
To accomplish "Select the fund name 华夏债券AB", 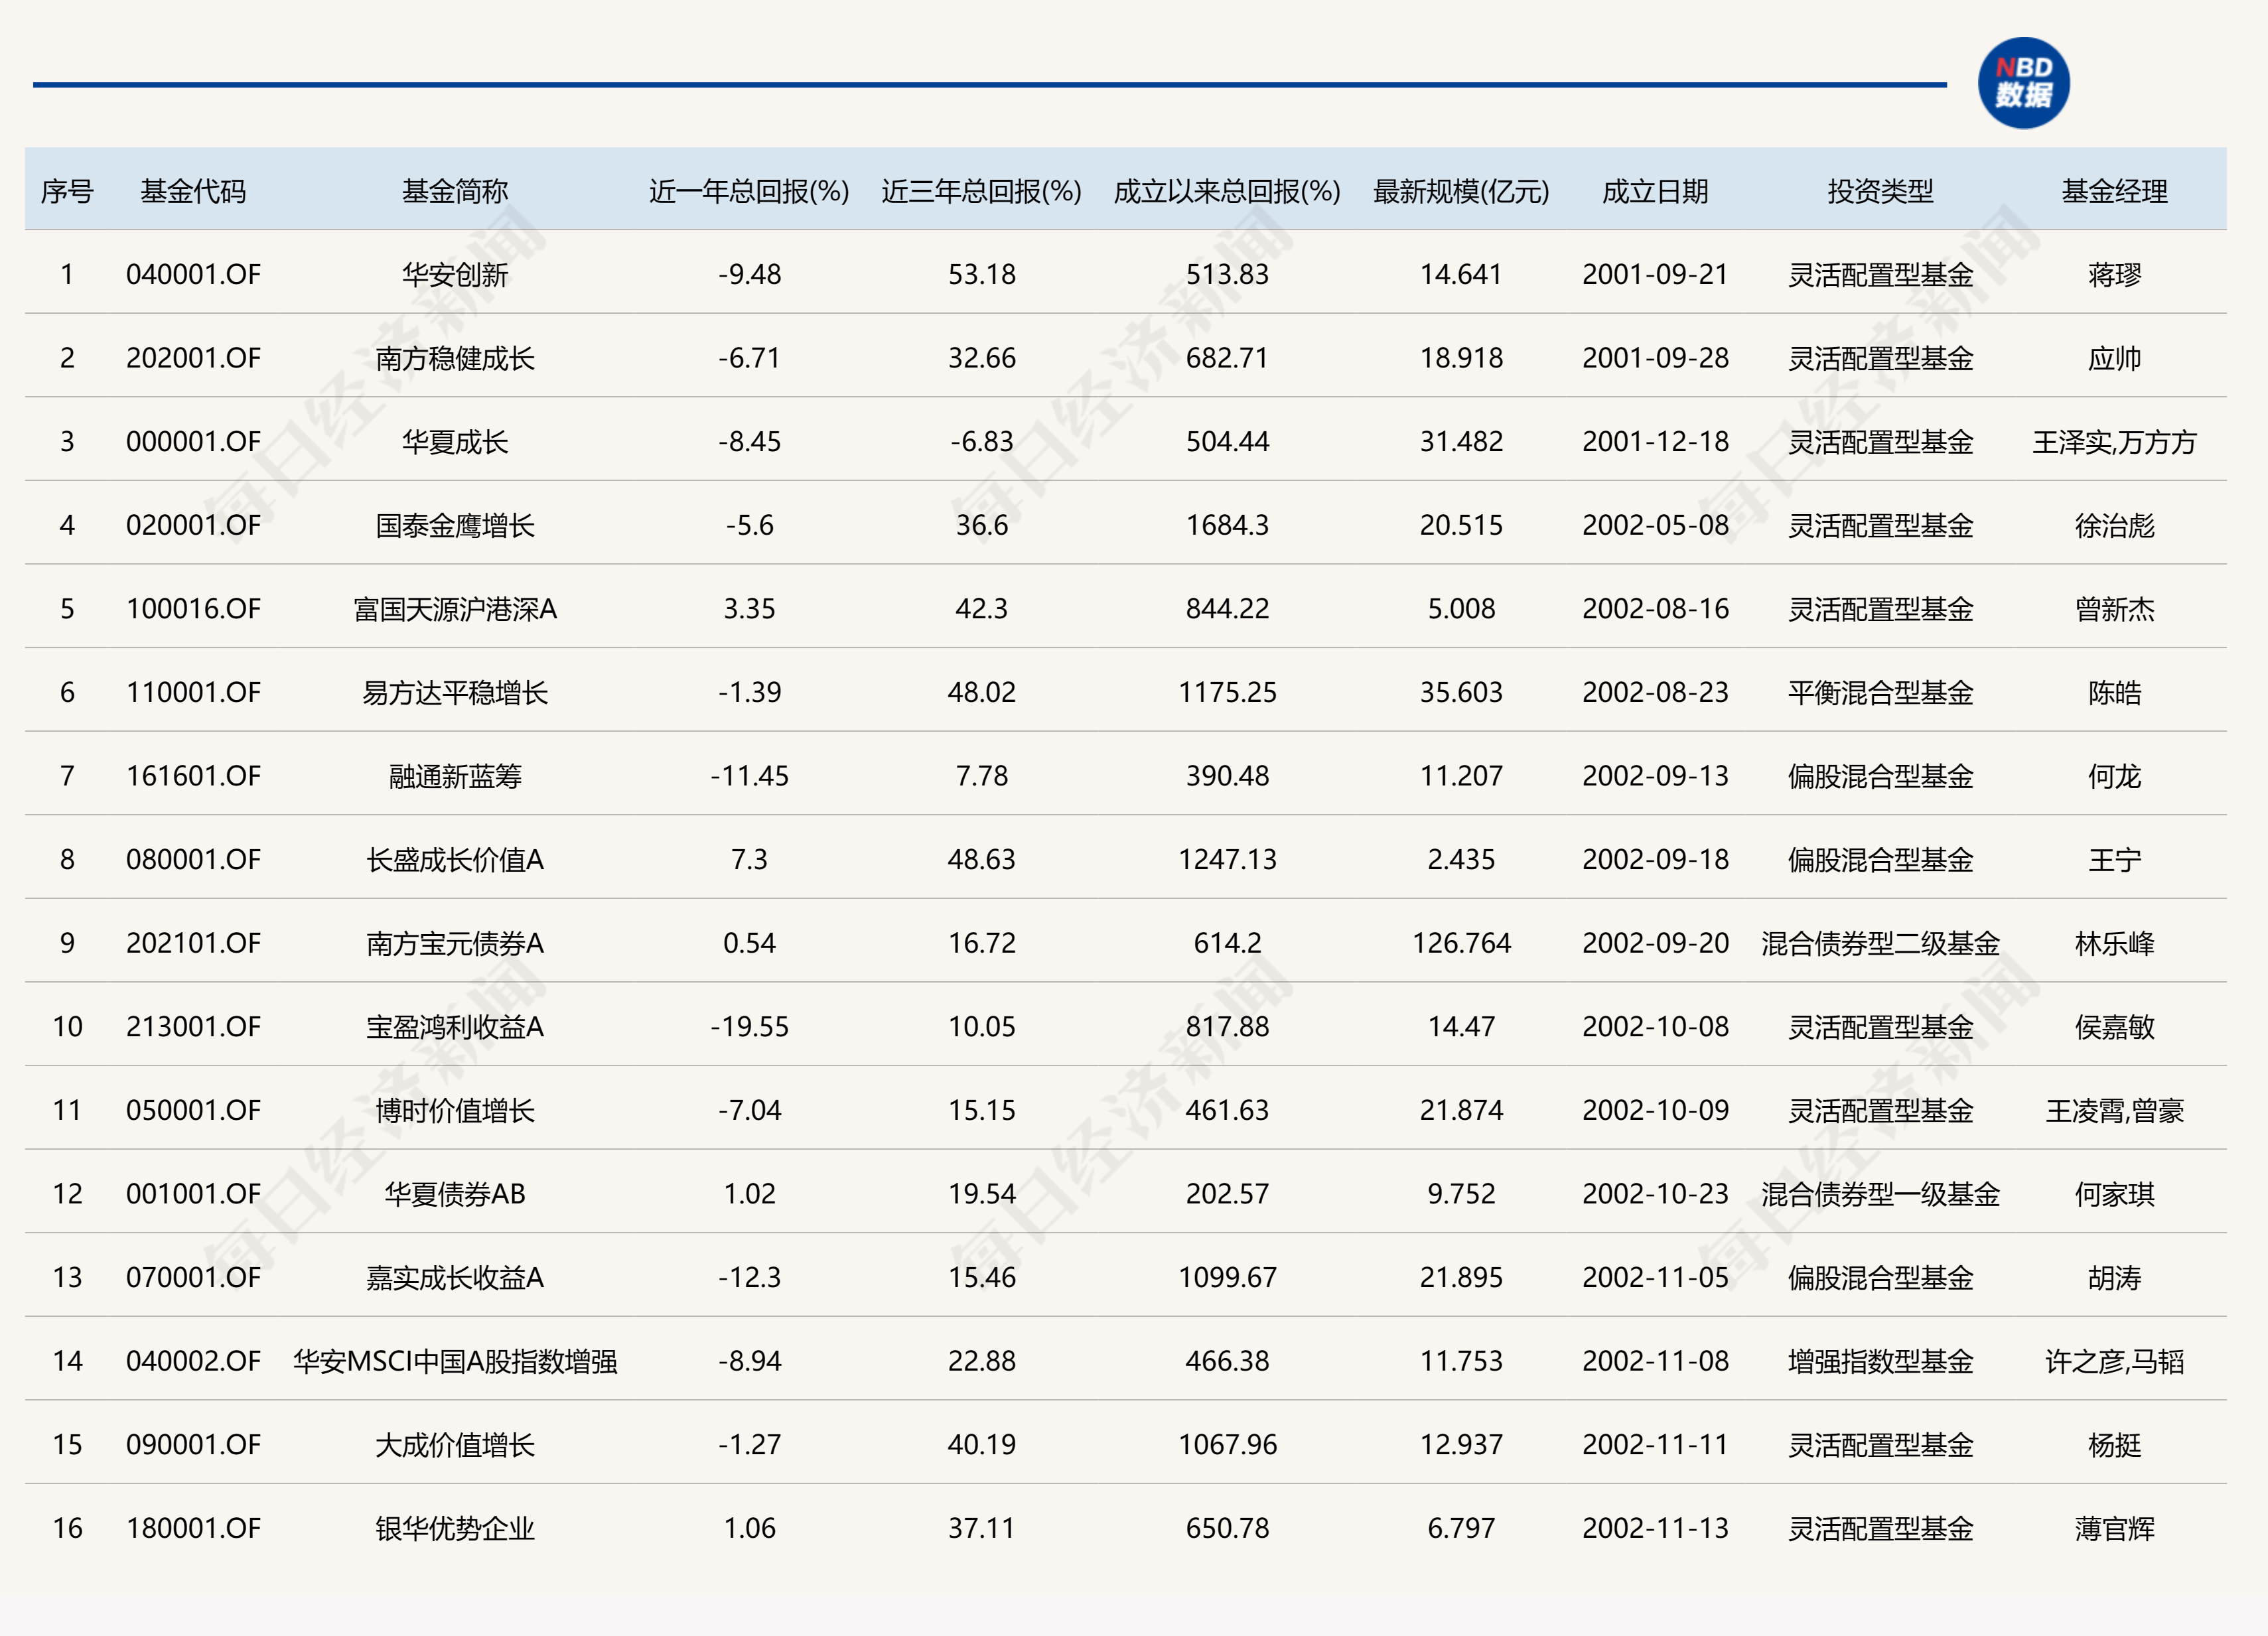I will pos(455,1194).
